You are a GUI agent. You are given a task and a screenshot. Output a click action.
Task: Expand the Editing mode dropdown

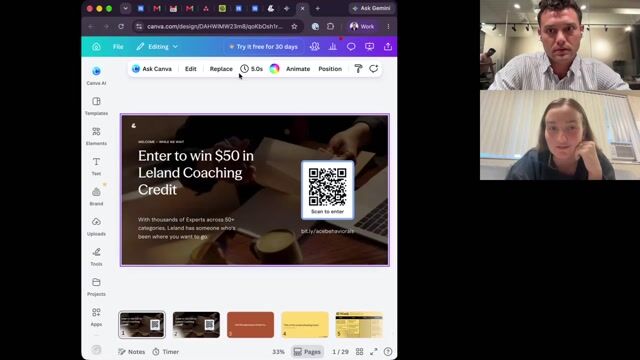(158, 47)
